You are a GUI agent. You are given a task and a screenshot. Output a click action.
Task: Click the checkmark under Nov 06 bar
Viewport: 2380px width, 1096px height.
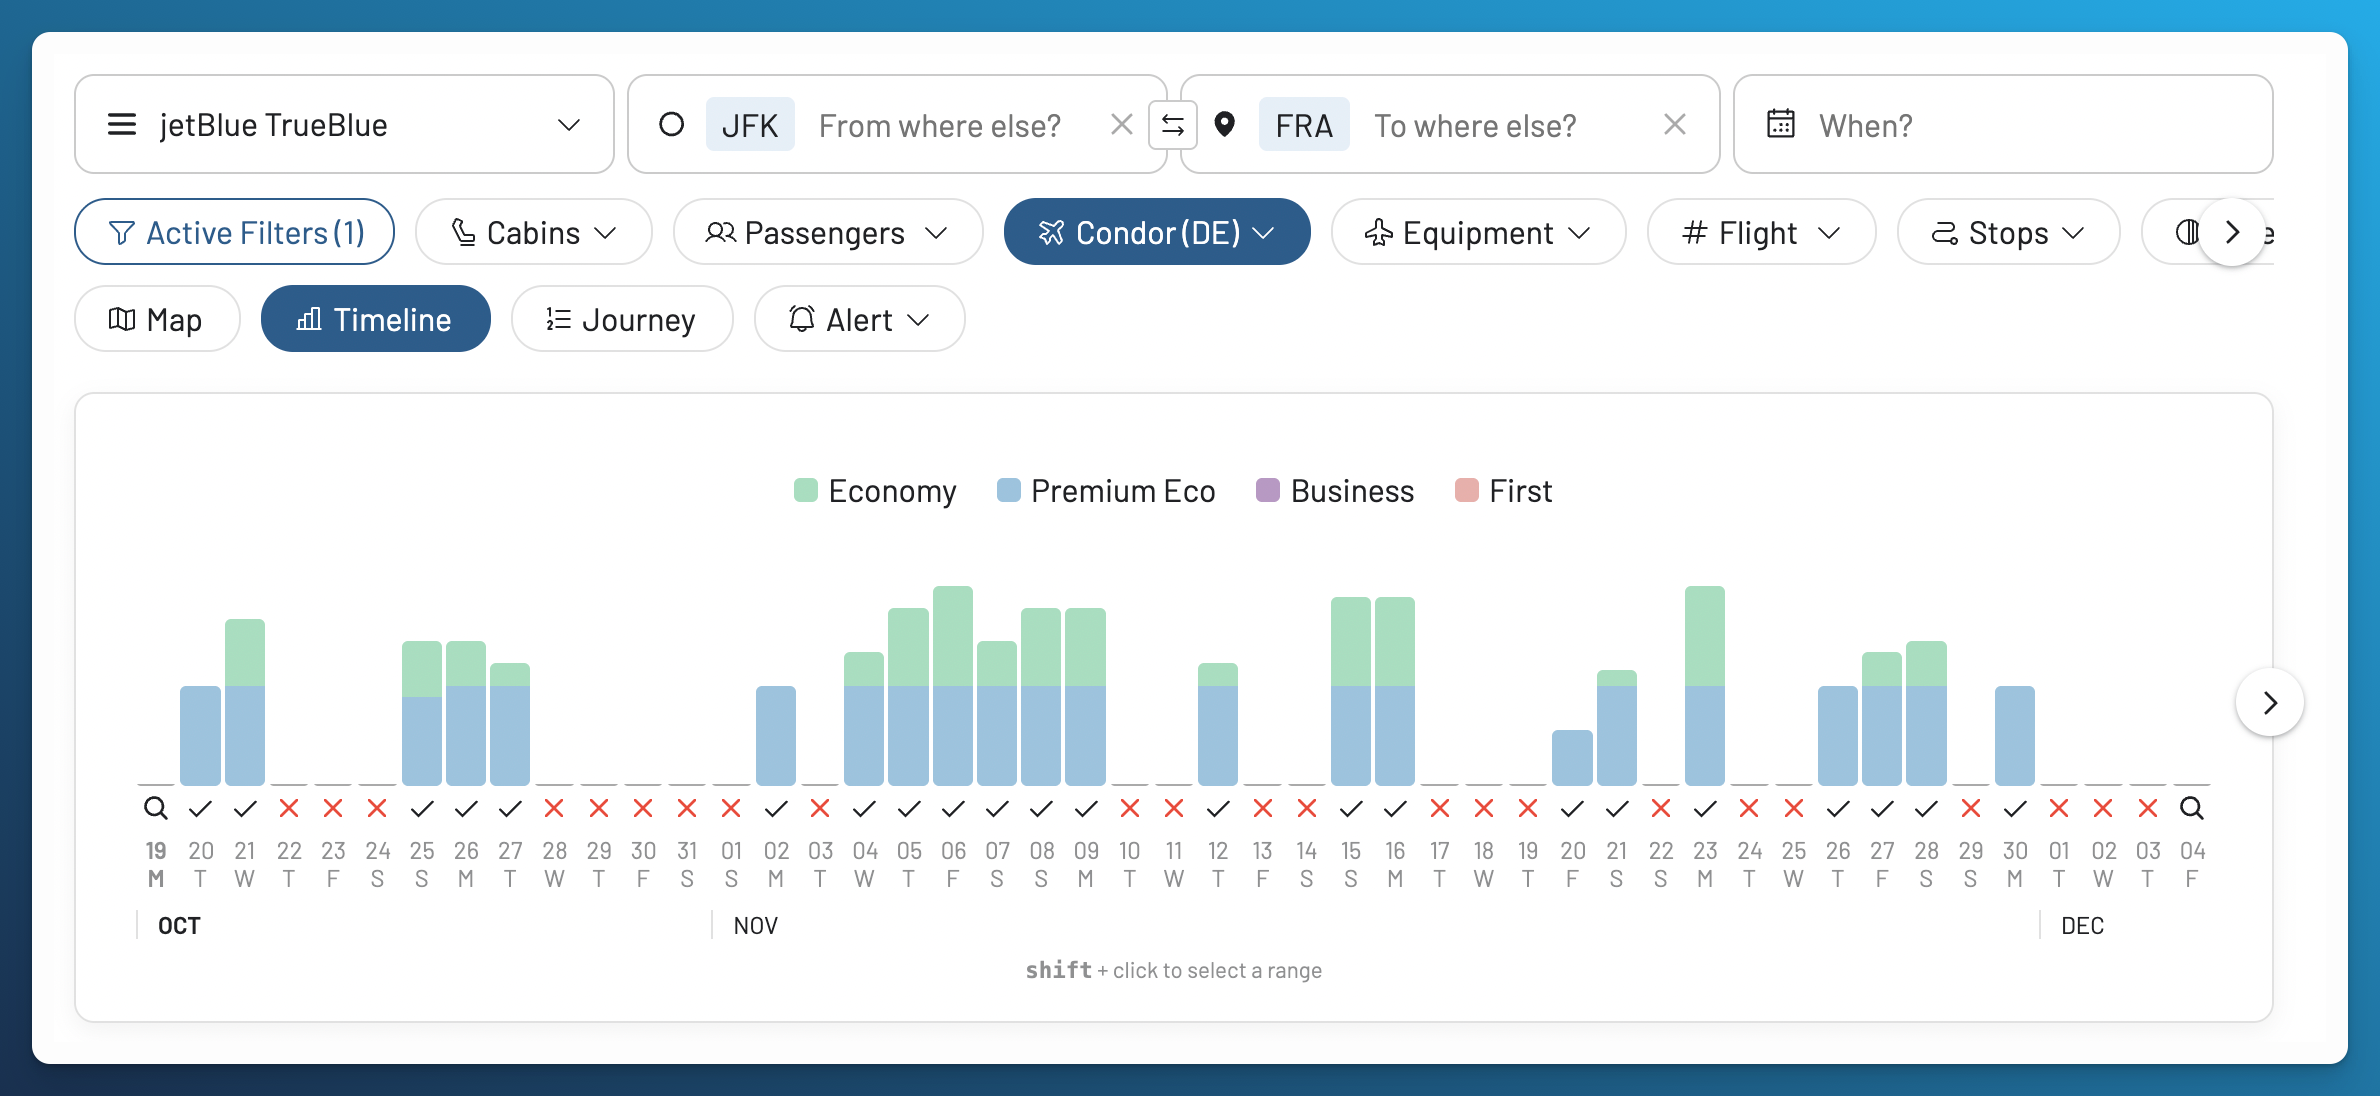953,808
